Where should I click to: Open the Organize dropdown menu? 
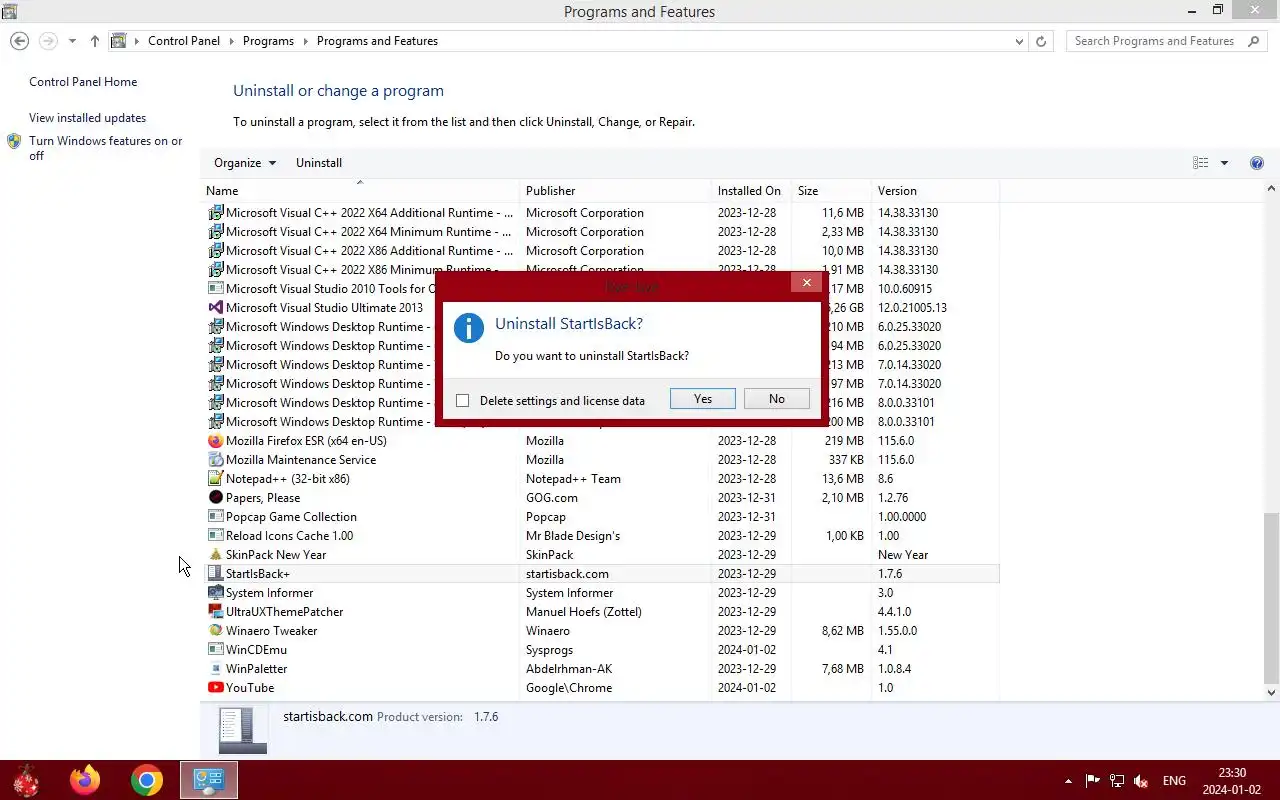[245, 163]
